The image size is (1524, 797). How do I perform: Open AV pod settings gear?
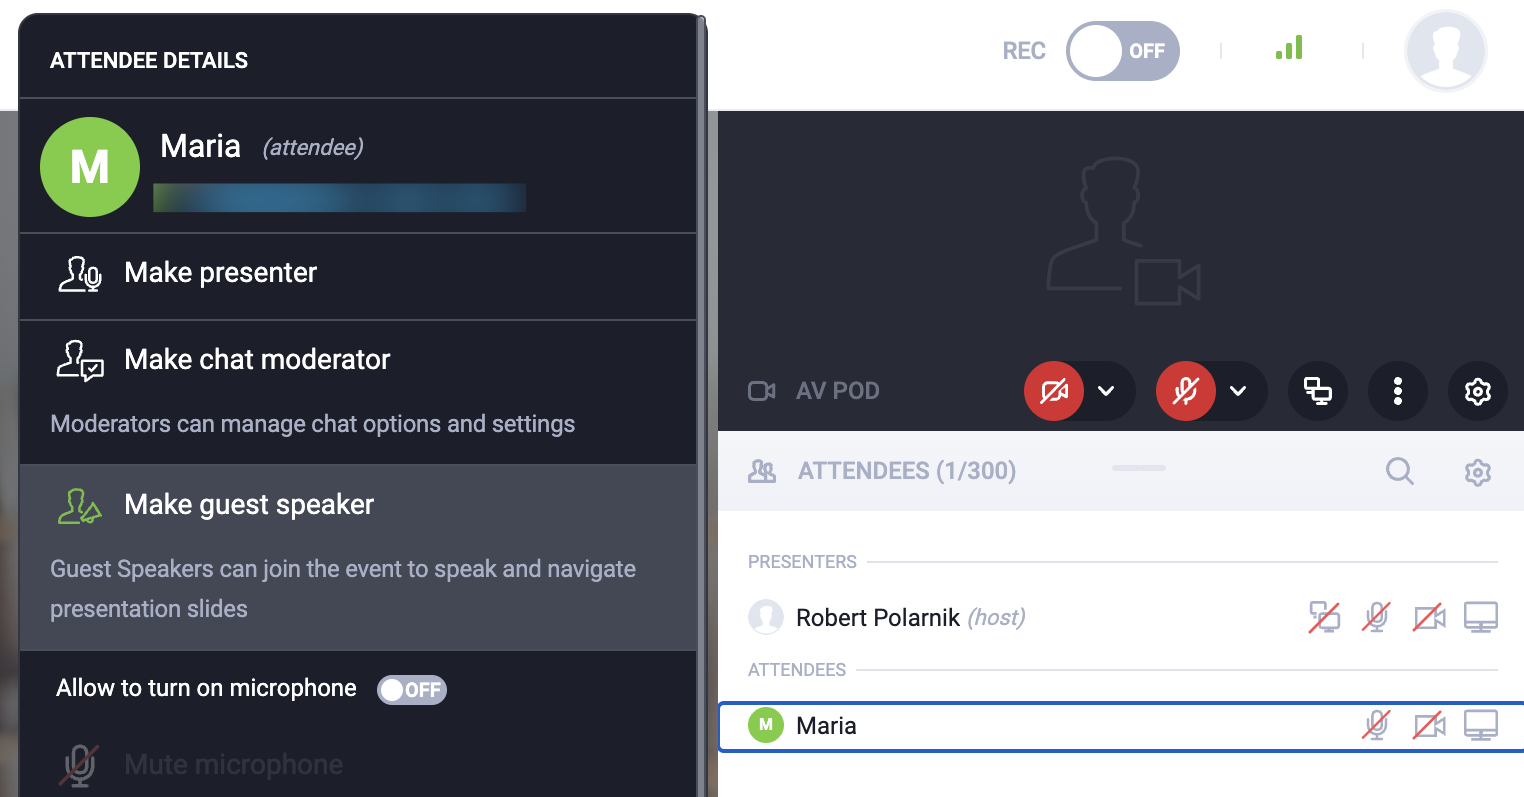[1477, 391]
